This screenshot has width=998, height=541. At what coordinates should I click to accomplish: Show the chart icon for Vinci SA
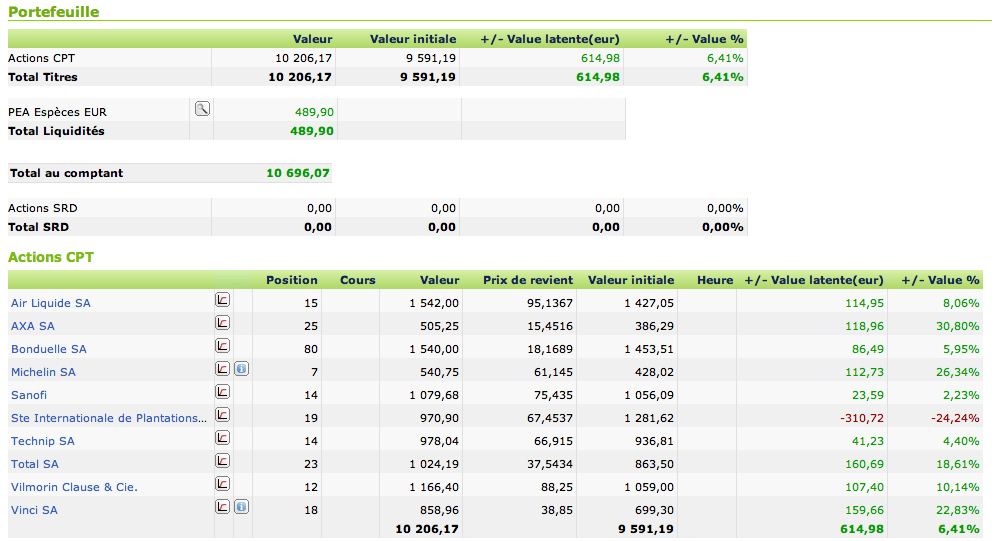222,506
